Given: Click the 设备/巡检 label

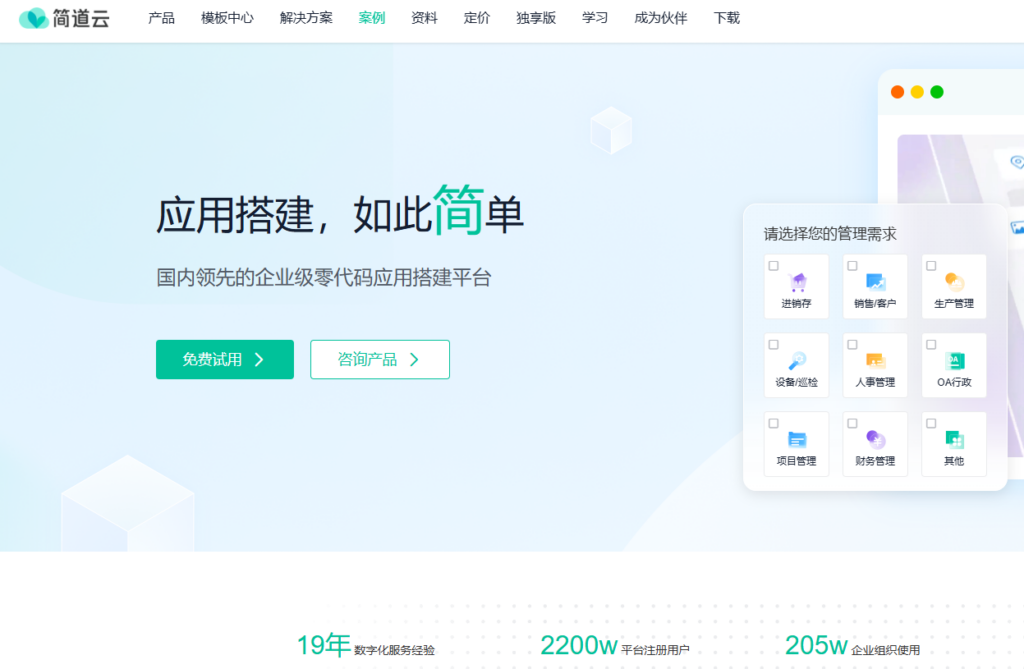Looking at the screenshot, I should point(797,382).
